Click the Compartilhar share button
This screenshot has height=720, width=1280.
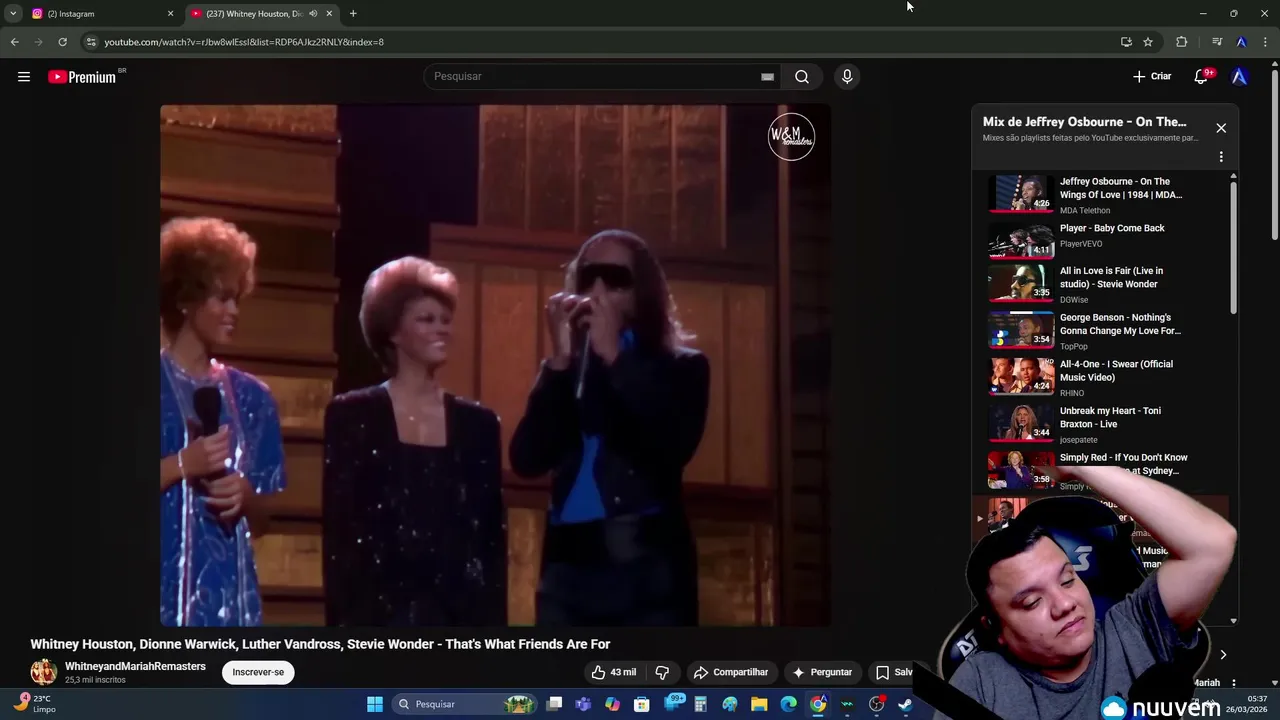731,672
